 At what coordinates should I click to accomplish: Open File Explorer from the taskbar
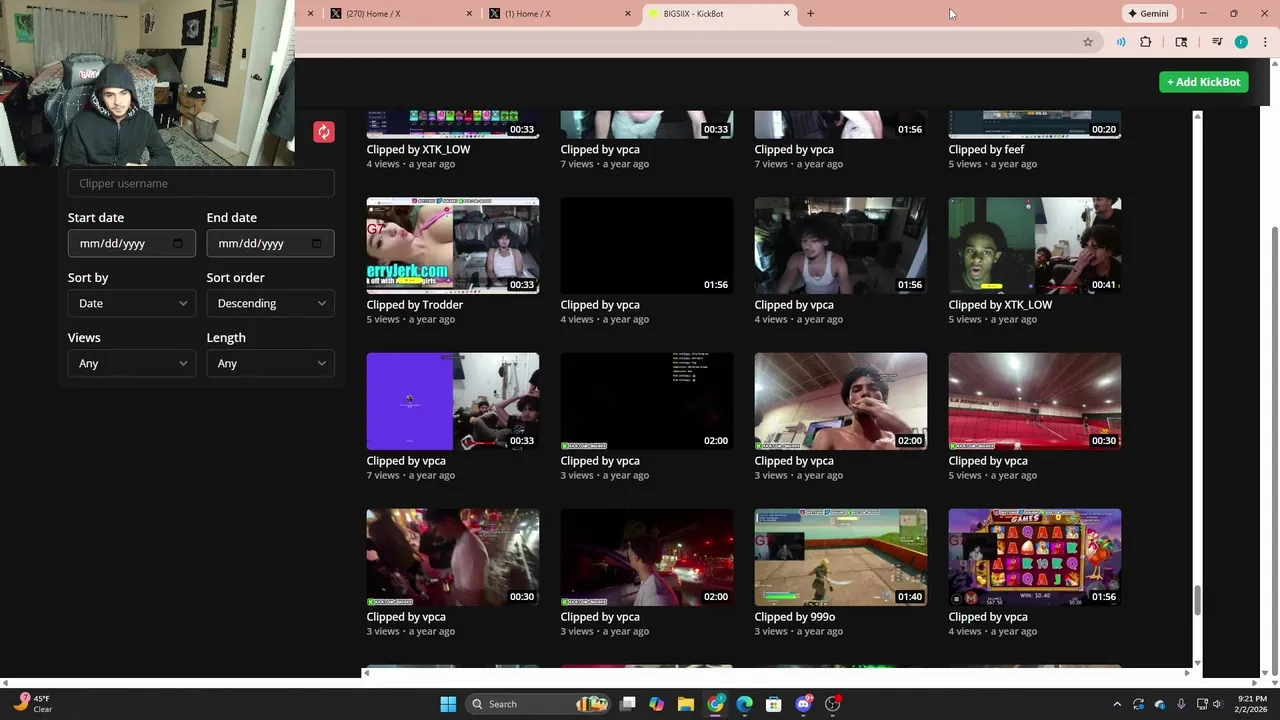click(685, 704)
